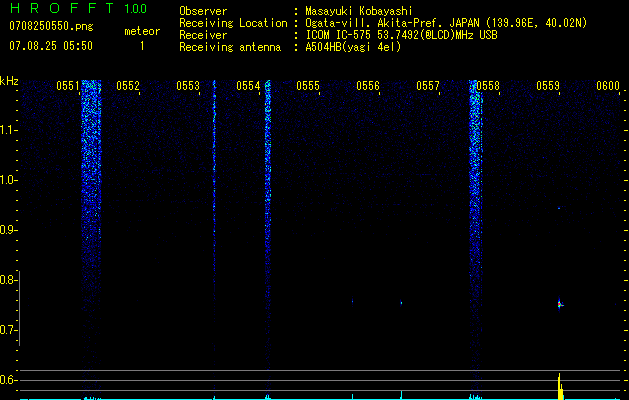Click the 1.1 kHz axis label
This screenshot has height=400, width=629.
[x=8, y=130]
